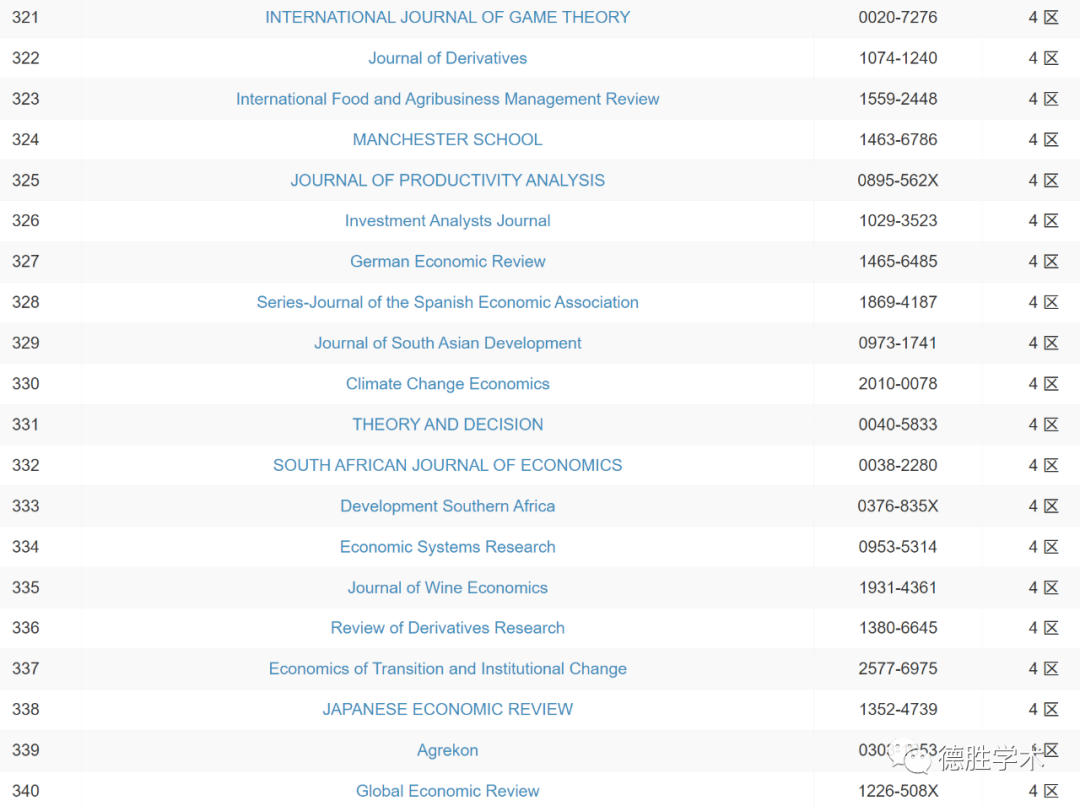Viewport: 1080px width, 806px height.
Task: Select ISSN 1465-6485 cell
Action: click(897, 261)
